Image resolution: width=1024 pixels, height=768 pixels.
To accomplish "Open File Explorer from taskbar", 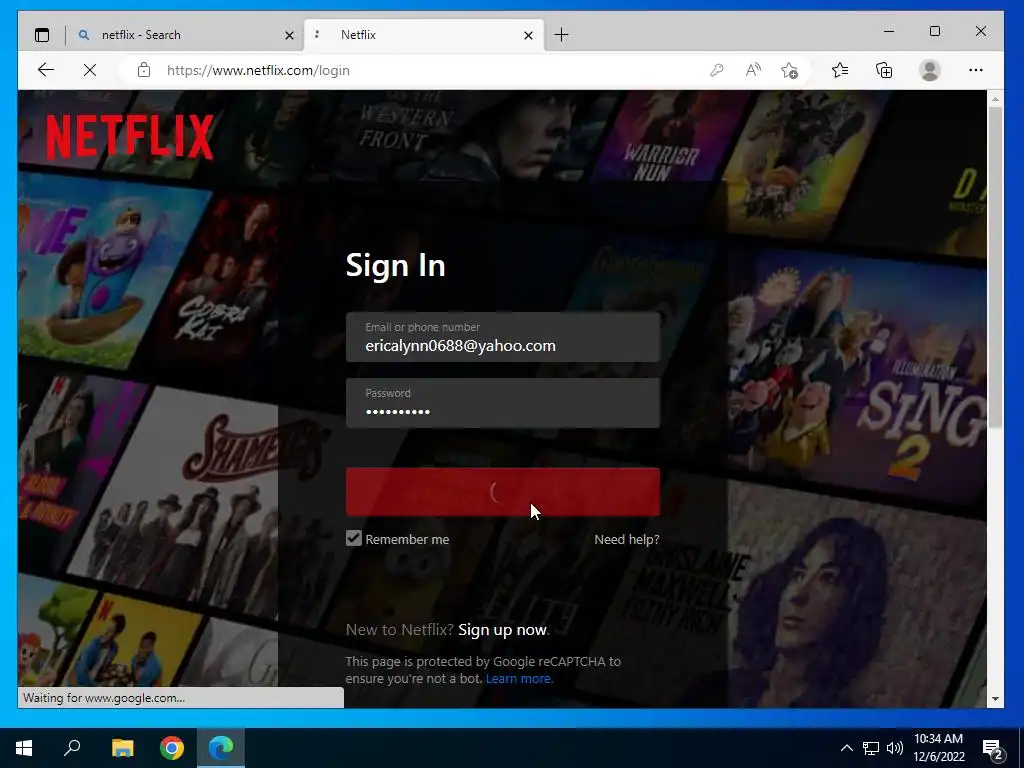I will 122,748.
